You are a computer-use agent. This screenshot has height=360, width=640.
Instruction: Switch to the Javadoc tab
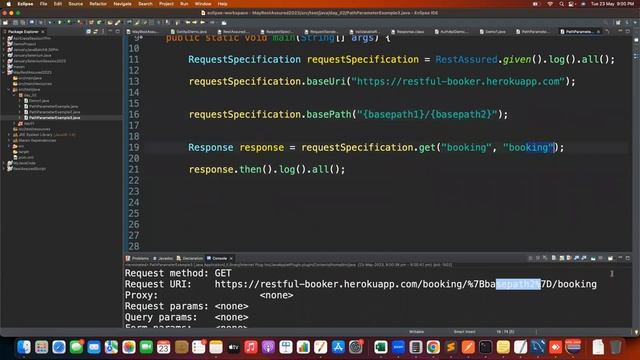[163, 258]
